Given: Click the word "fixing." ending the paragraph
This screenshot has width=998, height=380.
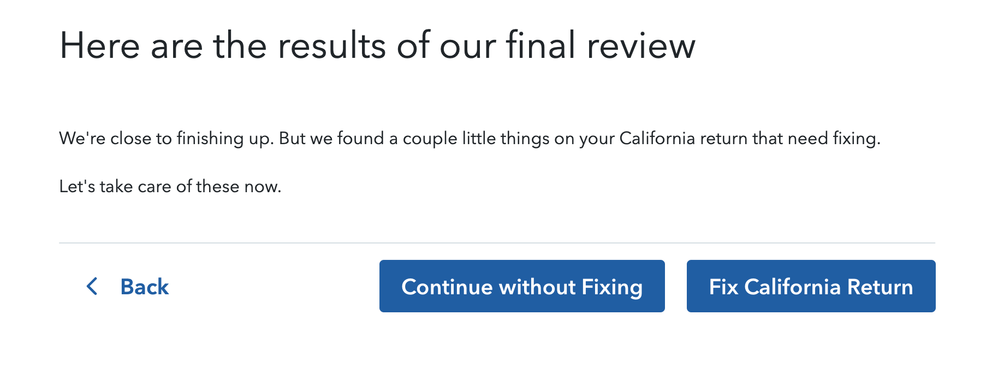Looking at the screenshot, I should coord(857,139).
